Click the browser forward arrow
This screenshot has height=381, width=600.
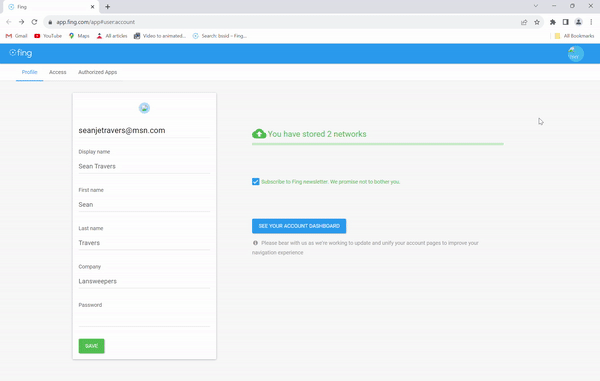21,22
